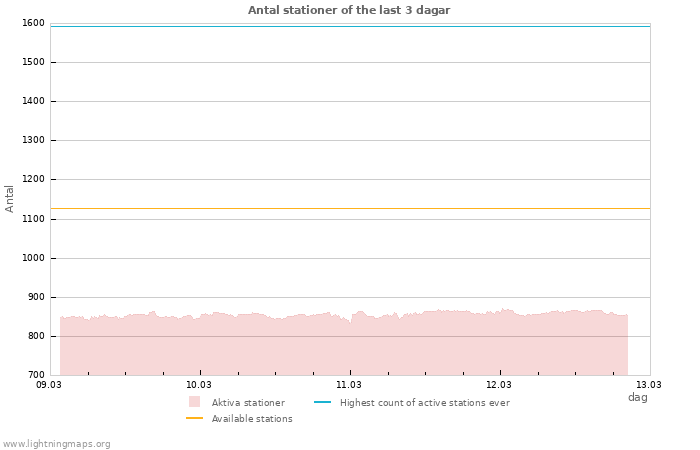Select the 'Aktiva stationer' legend label
The height and width of the screenshot is (450, 700).
pos(248,402)
